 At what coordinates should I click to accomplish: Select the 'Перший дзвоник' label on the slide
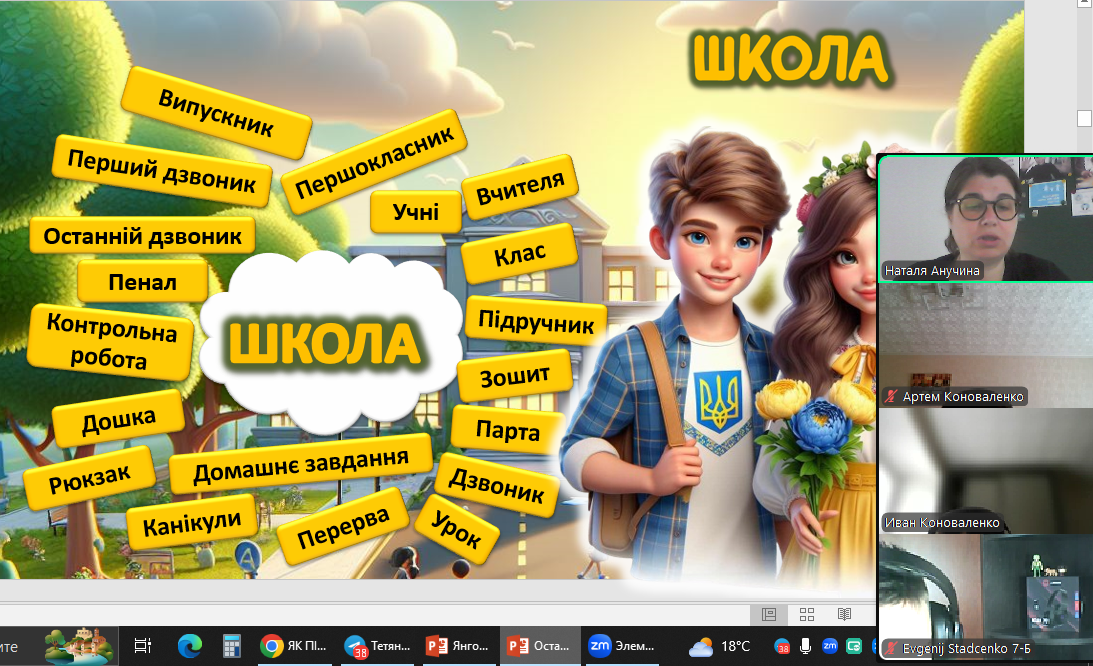click(162, 172)
